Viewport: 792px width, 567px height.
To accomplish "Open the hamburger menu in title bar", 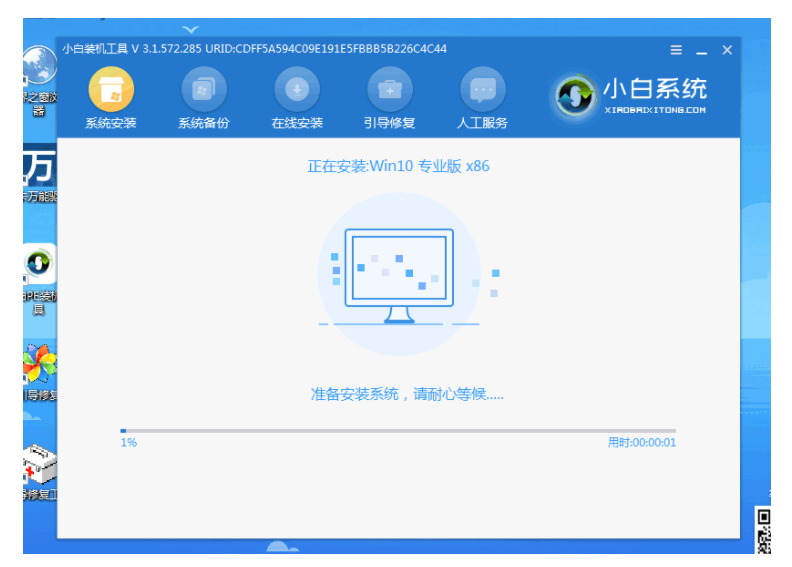I will point(676,50).
